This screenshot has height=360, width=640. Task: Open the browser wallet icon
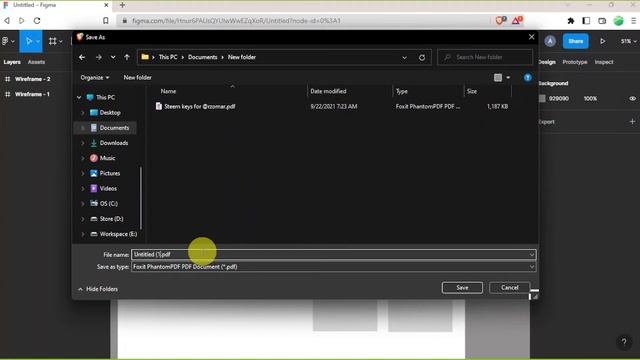pos(602,21)
